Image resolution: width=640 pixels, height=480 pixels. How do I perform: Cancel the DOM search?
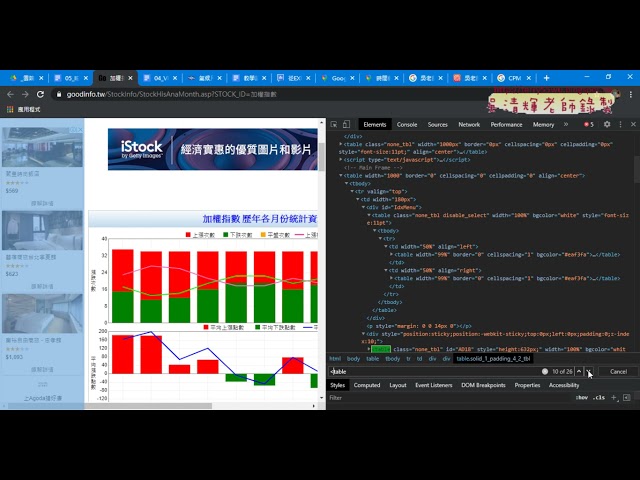[x=618, y=371]
